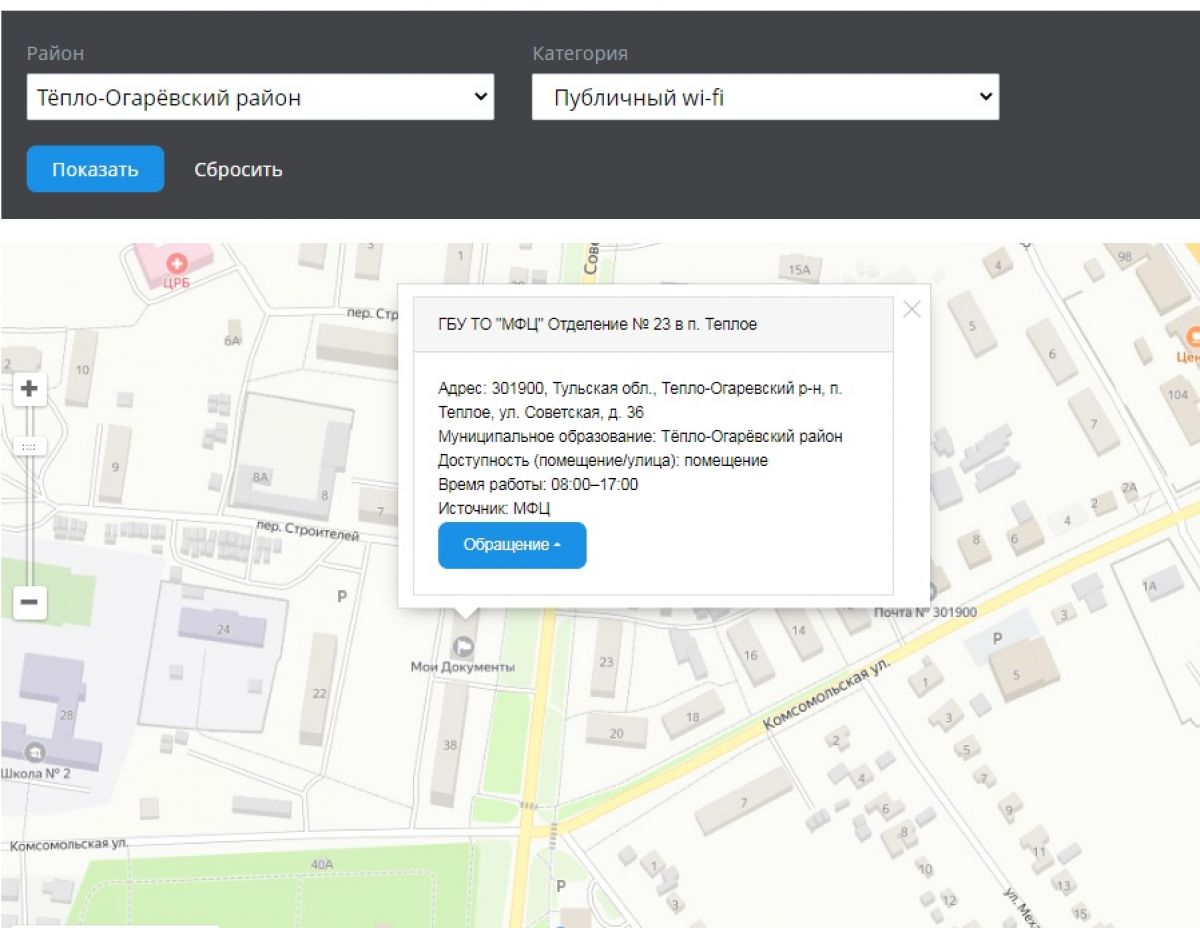The image size is (1200, 928).
Task: Click building number 98 on map
Action: [x=1125, y=257]
